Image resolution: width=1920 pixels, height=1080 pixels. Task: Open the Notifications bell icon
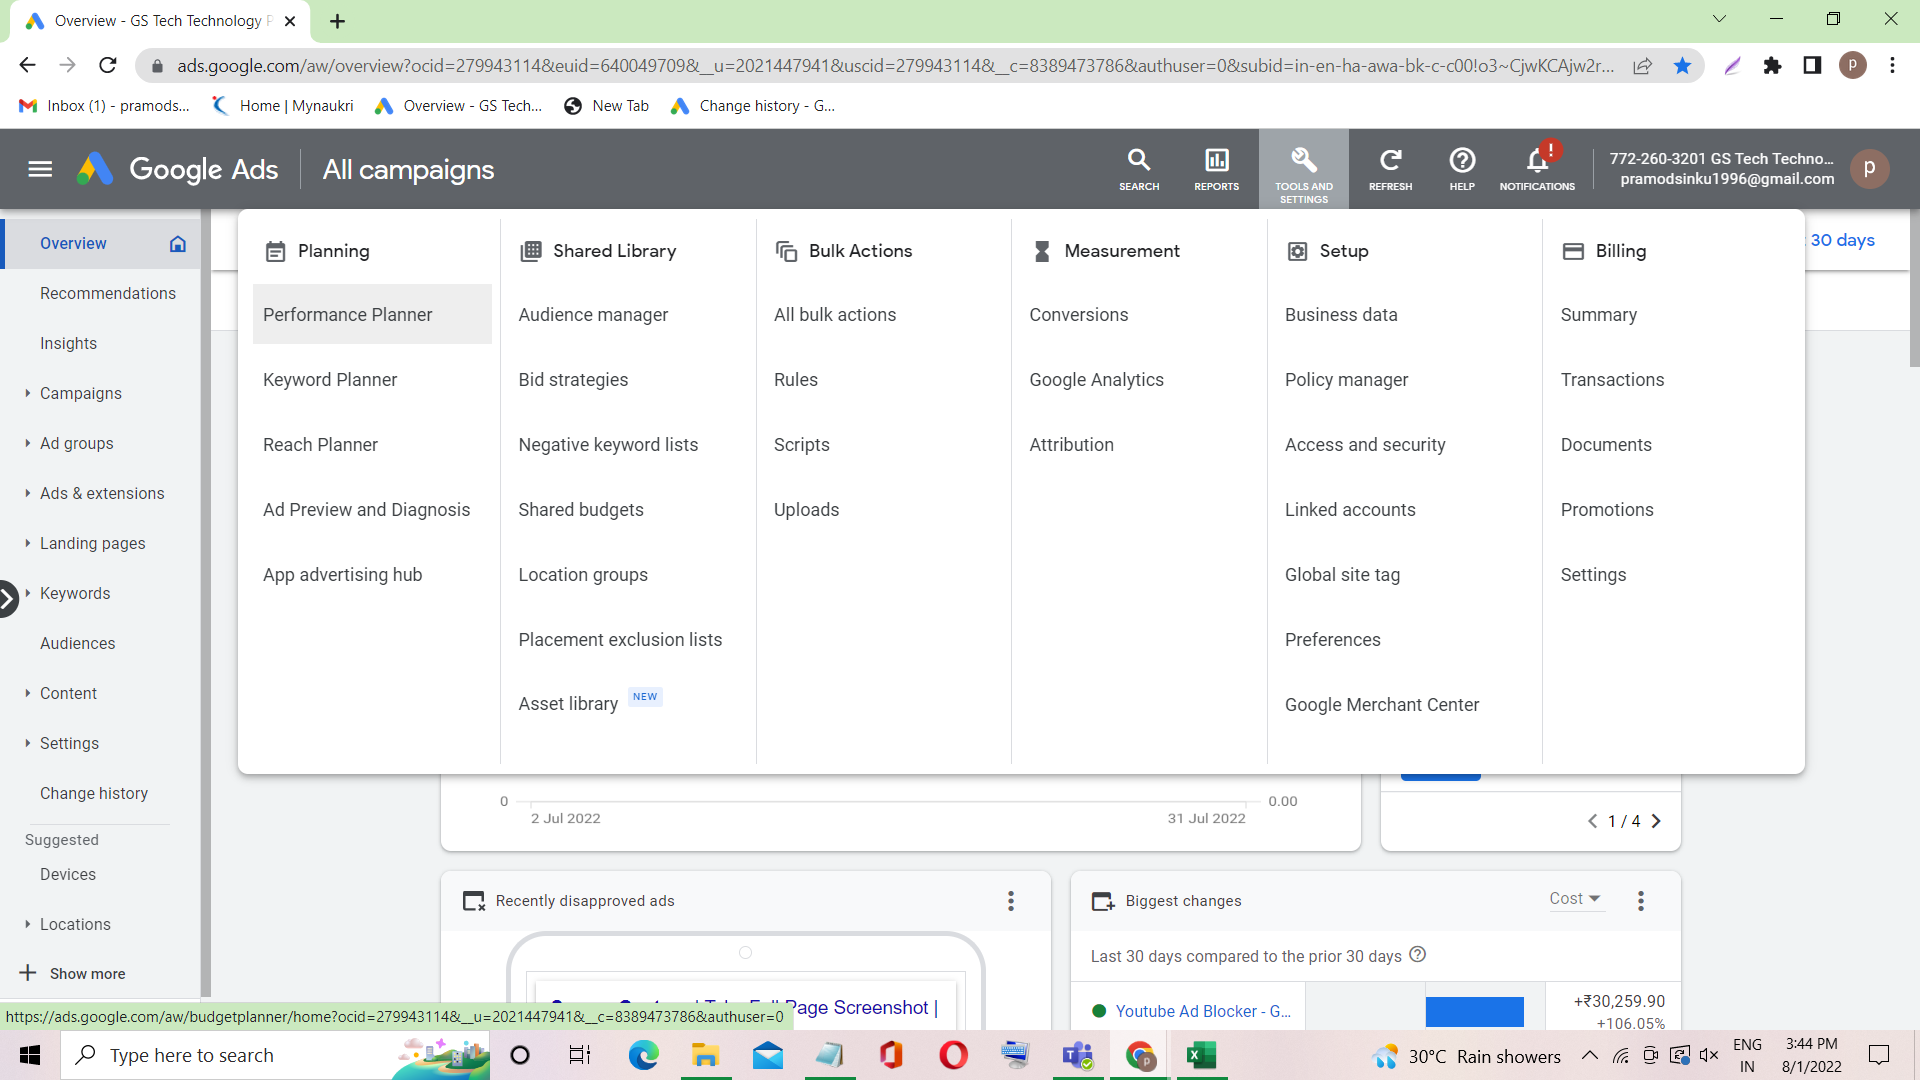[x=1537, y=168]
